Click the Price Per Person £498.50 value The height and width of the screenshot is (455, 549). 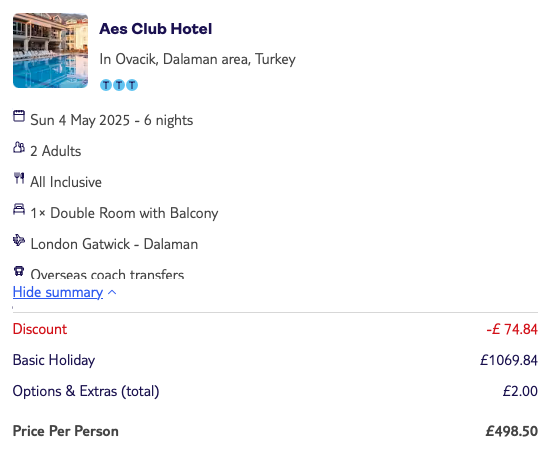[512, 431]
